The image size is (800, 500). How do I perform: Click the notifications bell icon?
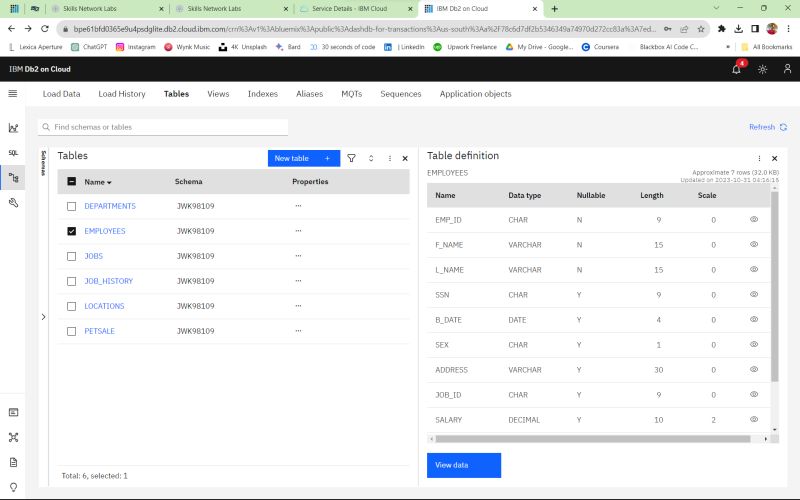click(736, 69)
